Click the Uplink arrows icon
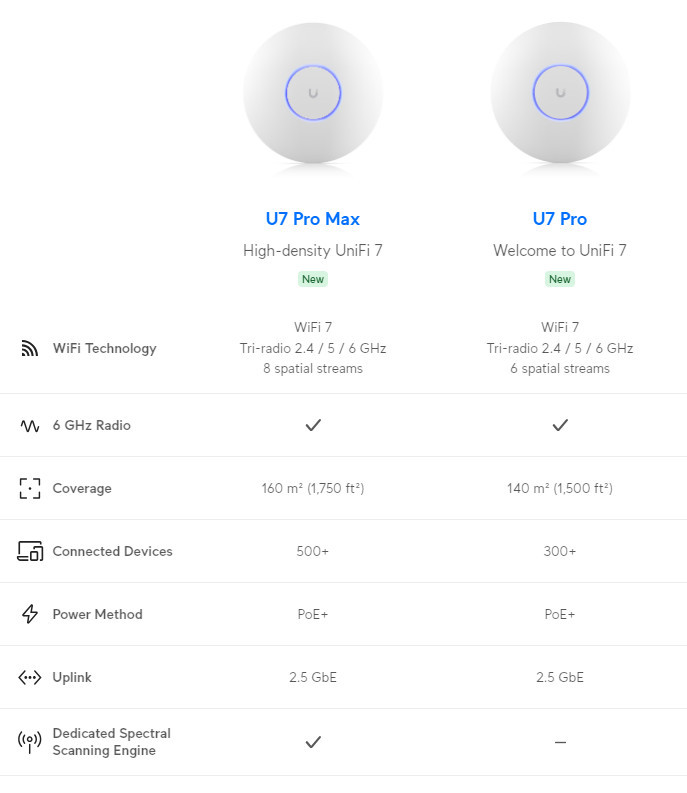The image size is (687, 793). (x=29, y=678)
